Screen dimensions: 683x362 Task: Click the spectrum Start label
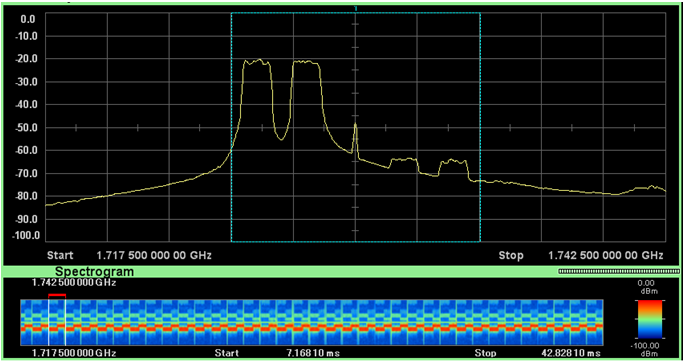click(x=60, y=255)
